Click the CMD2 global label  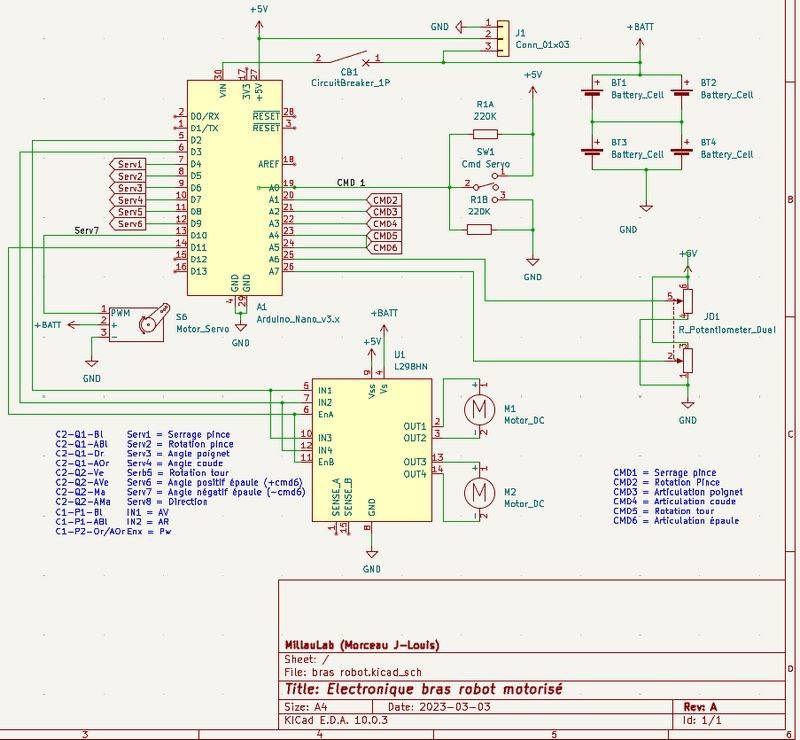pyautogui.click(x=384, y=200)
